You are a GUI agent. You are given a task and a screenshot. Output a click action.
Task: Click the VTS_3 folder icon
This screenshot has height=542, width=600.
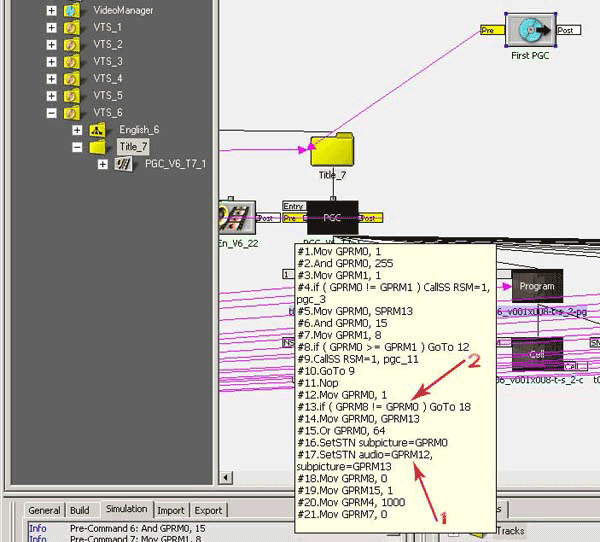coord(72,62)
